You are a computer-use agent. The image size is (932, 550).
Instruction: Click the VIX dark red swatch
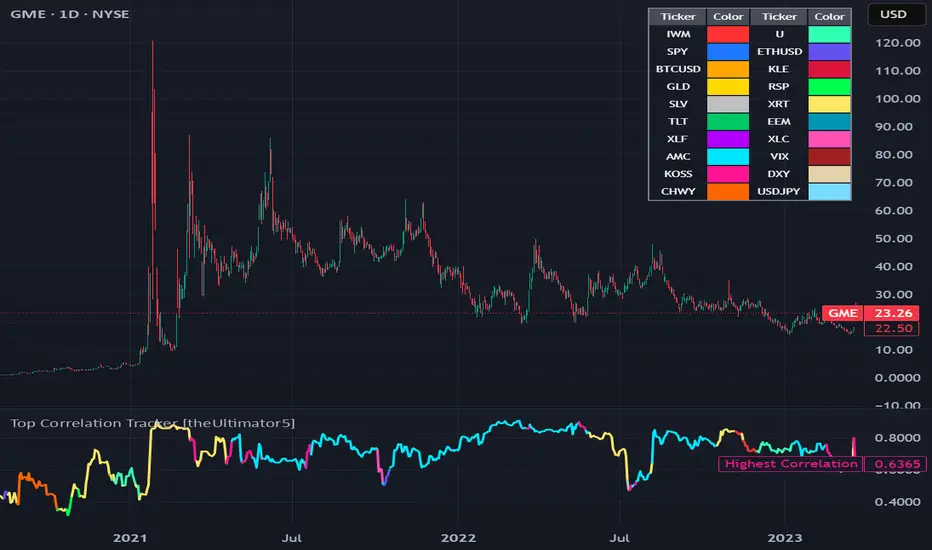[829, 156]
